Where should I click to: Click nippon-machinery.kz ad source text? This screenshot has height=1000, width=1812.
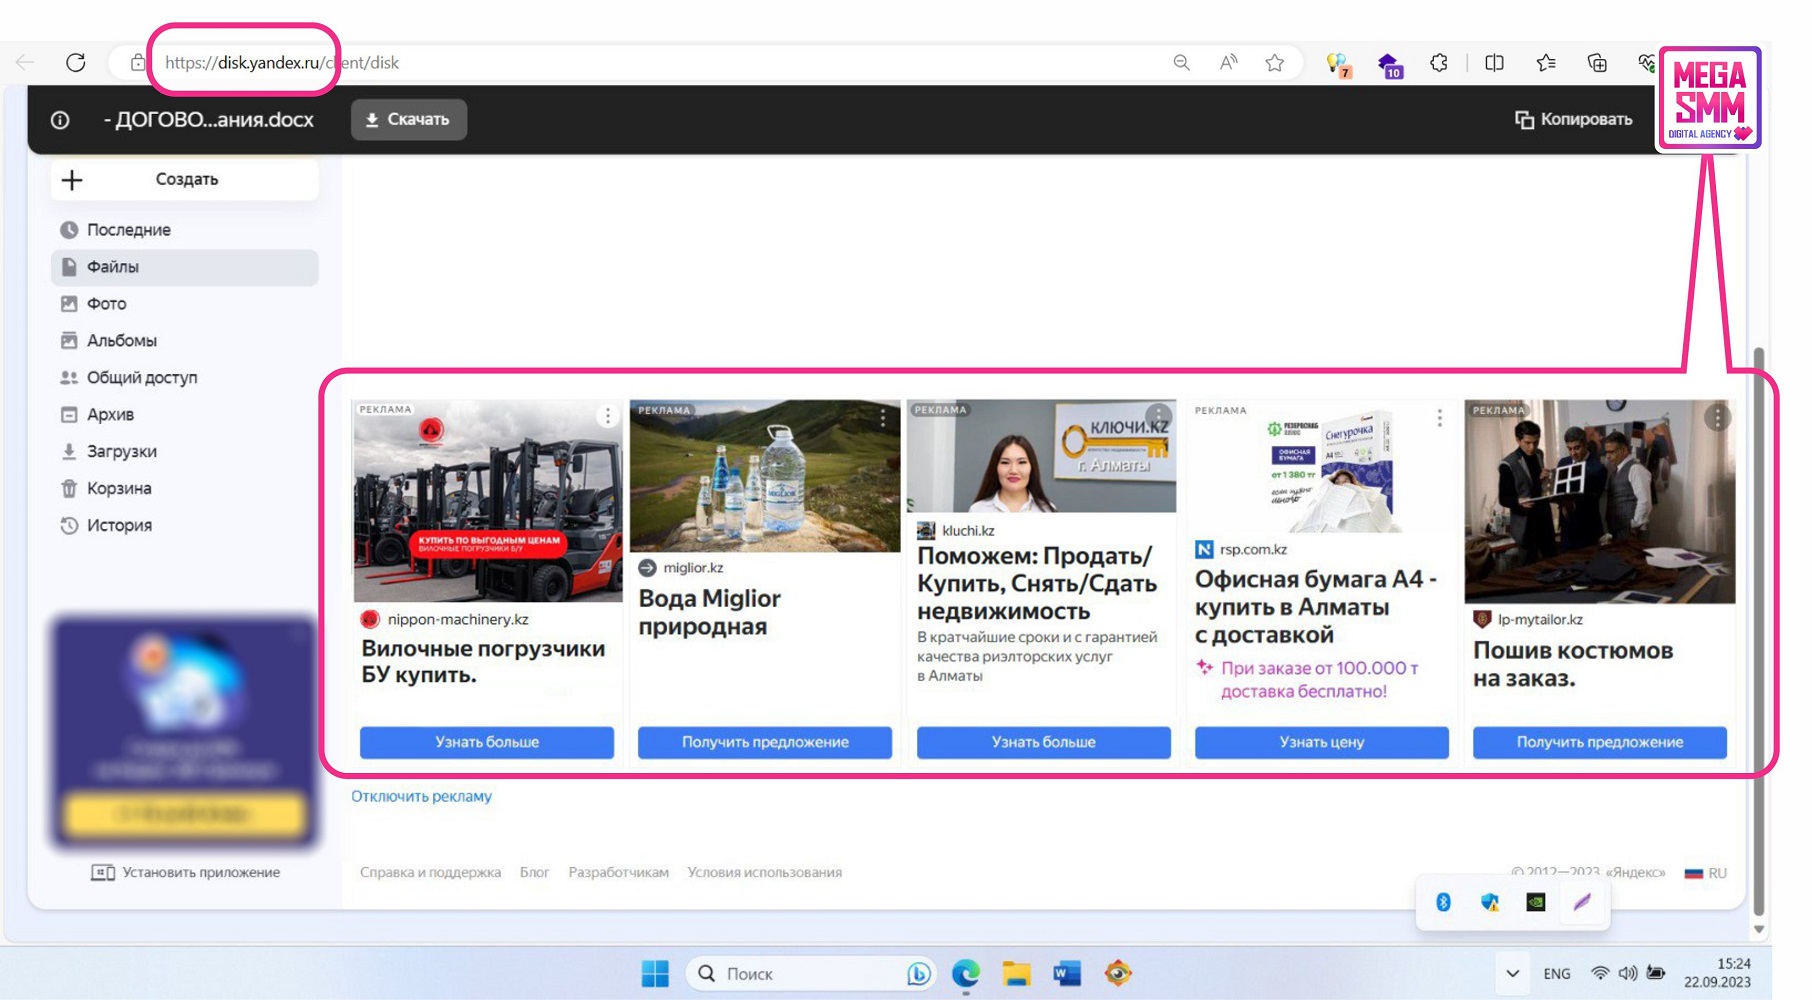tap(458, 620)
